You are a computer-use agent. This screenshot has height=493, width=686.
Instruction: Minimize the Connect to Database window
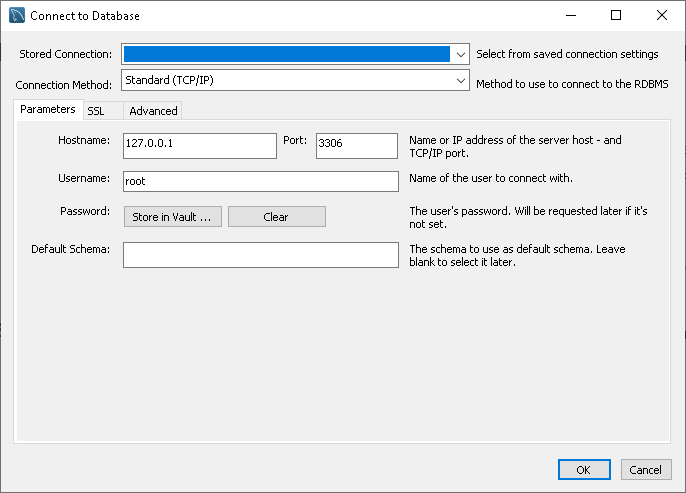coord(571,15)
